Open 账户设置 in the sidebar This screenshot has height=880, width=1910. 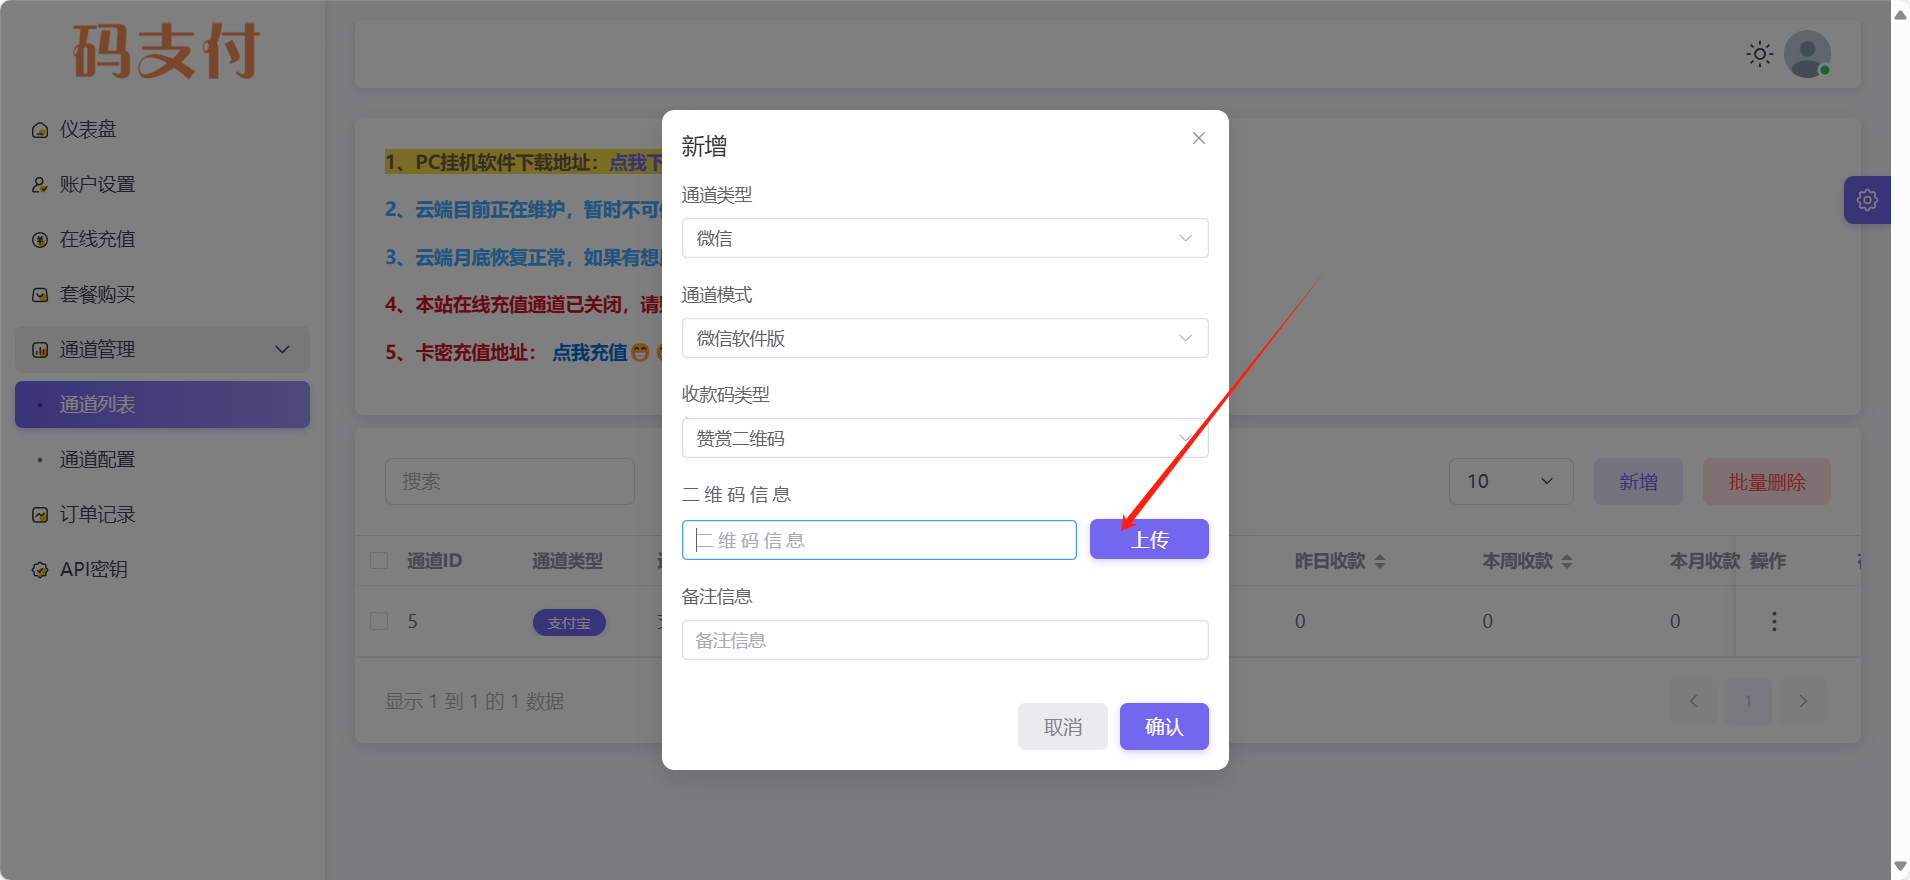click(x=162, y=185)
